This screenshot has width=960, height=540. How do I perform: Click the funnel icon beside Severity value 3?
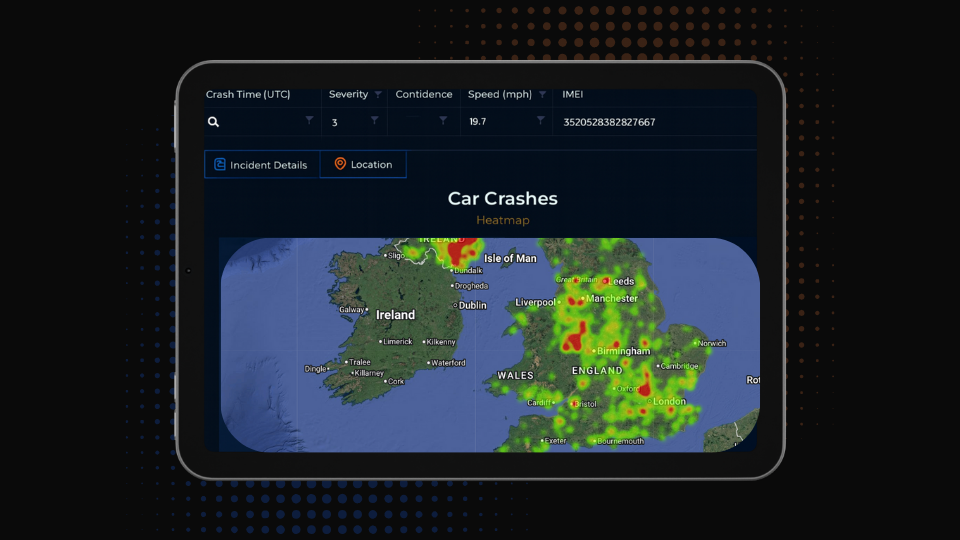pyautogui.click(x=374, y=121)
